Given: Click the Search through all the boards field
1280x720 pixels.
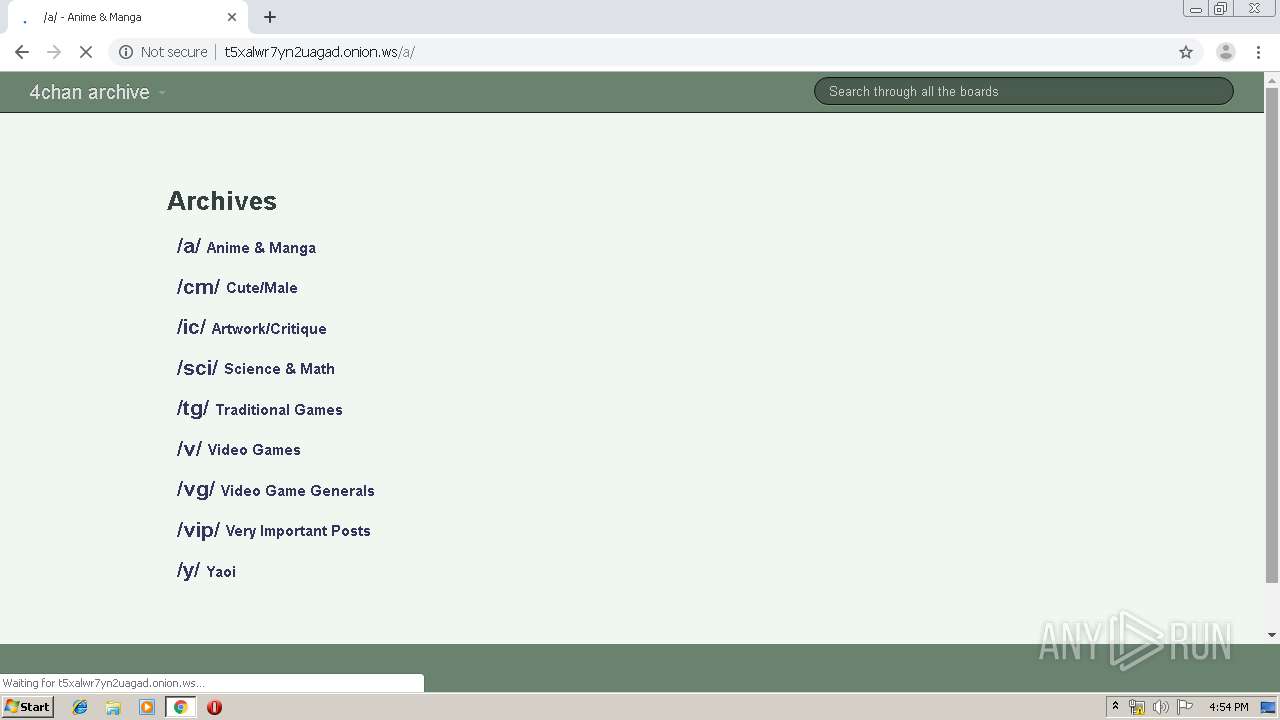Looking at the screenshot, I should coord(1024,91).
